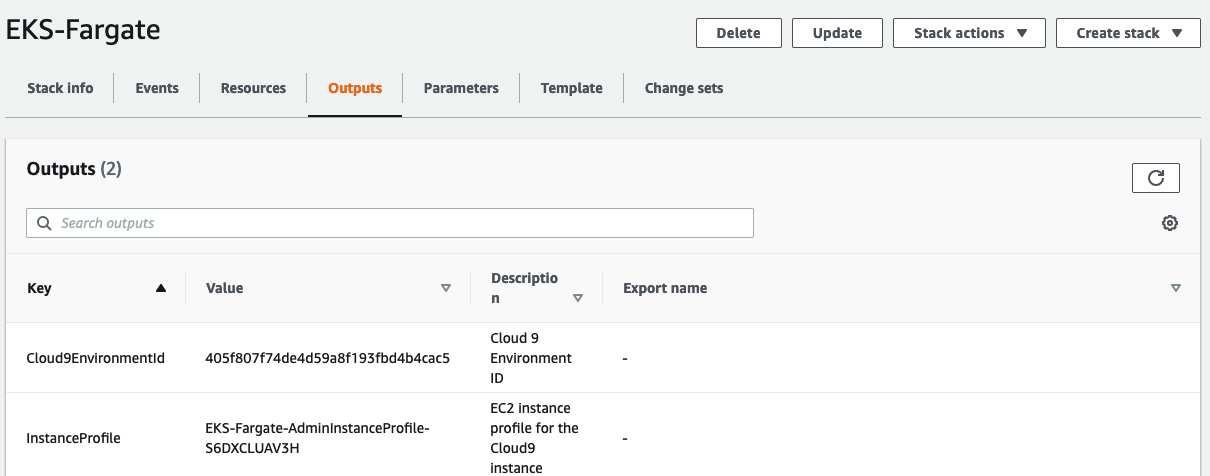Click the Delete stack button
Image resolution: width=1210 pixels, height=476 pixels.
(738, 33)
